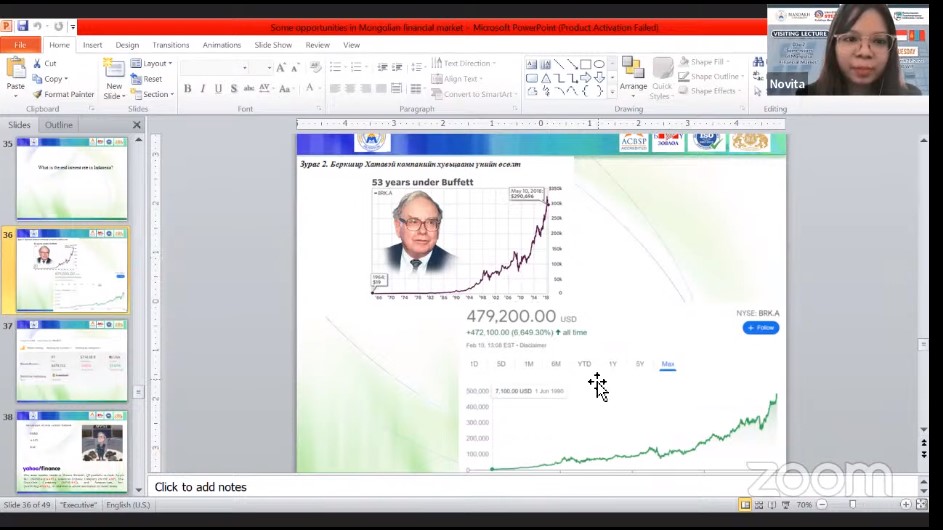Select the text box shape tool
Image resolution: width=943 pixels, height=530 pixels.
pos(532,64)
